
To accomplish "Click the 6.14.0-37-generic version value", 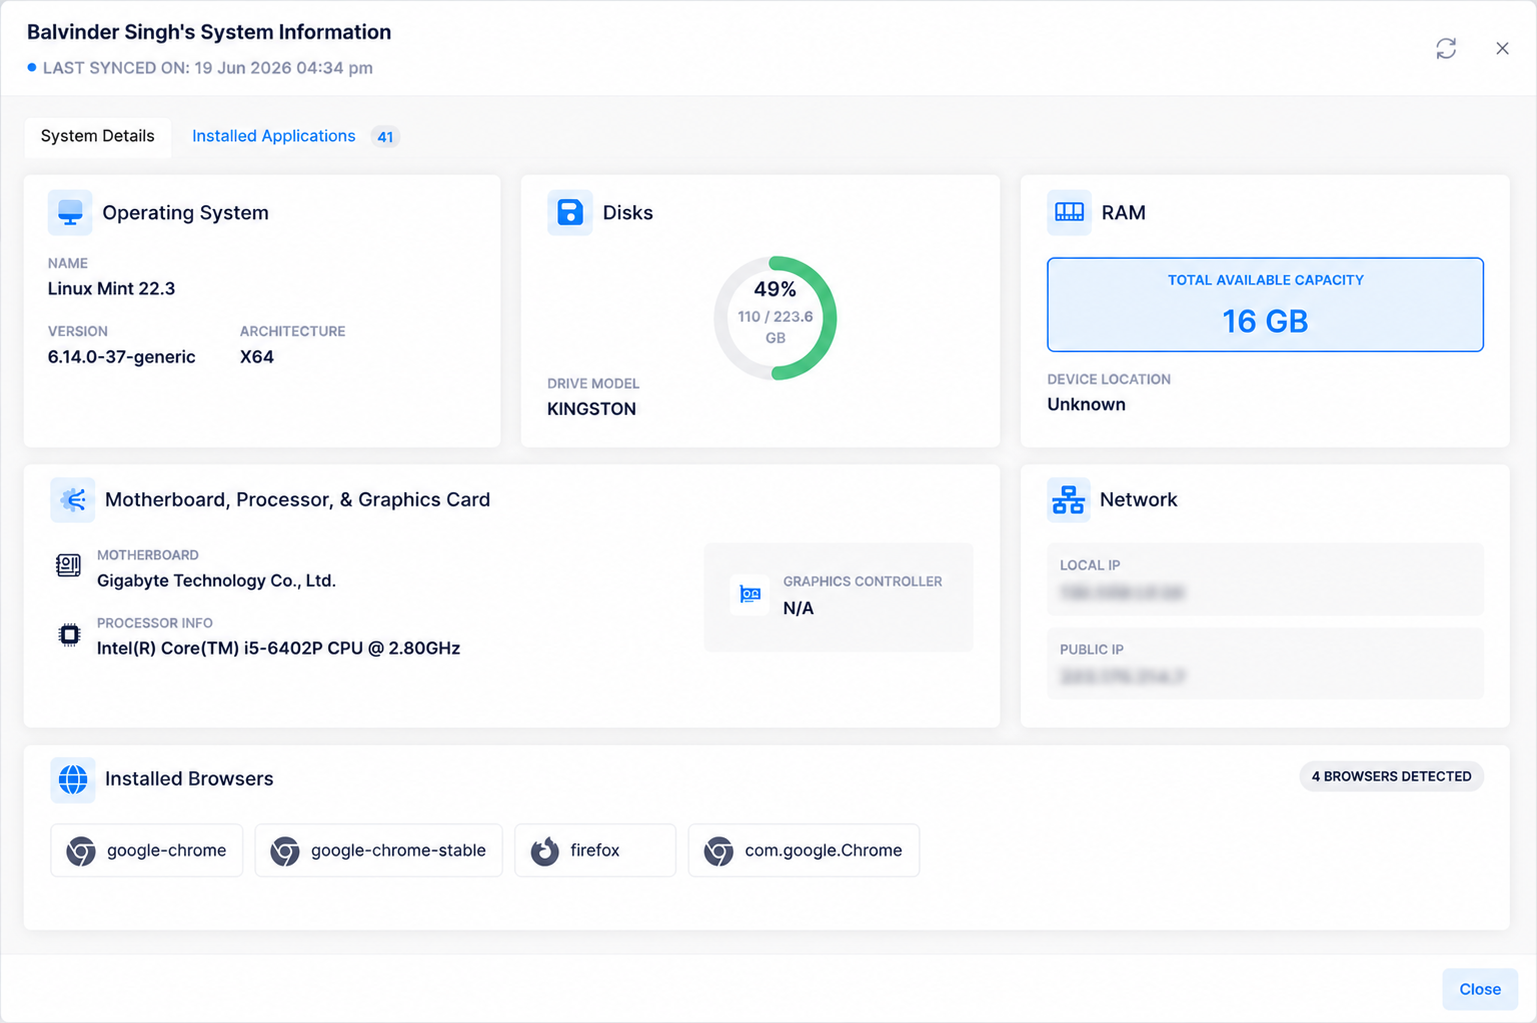I will (x=121, y=357).
